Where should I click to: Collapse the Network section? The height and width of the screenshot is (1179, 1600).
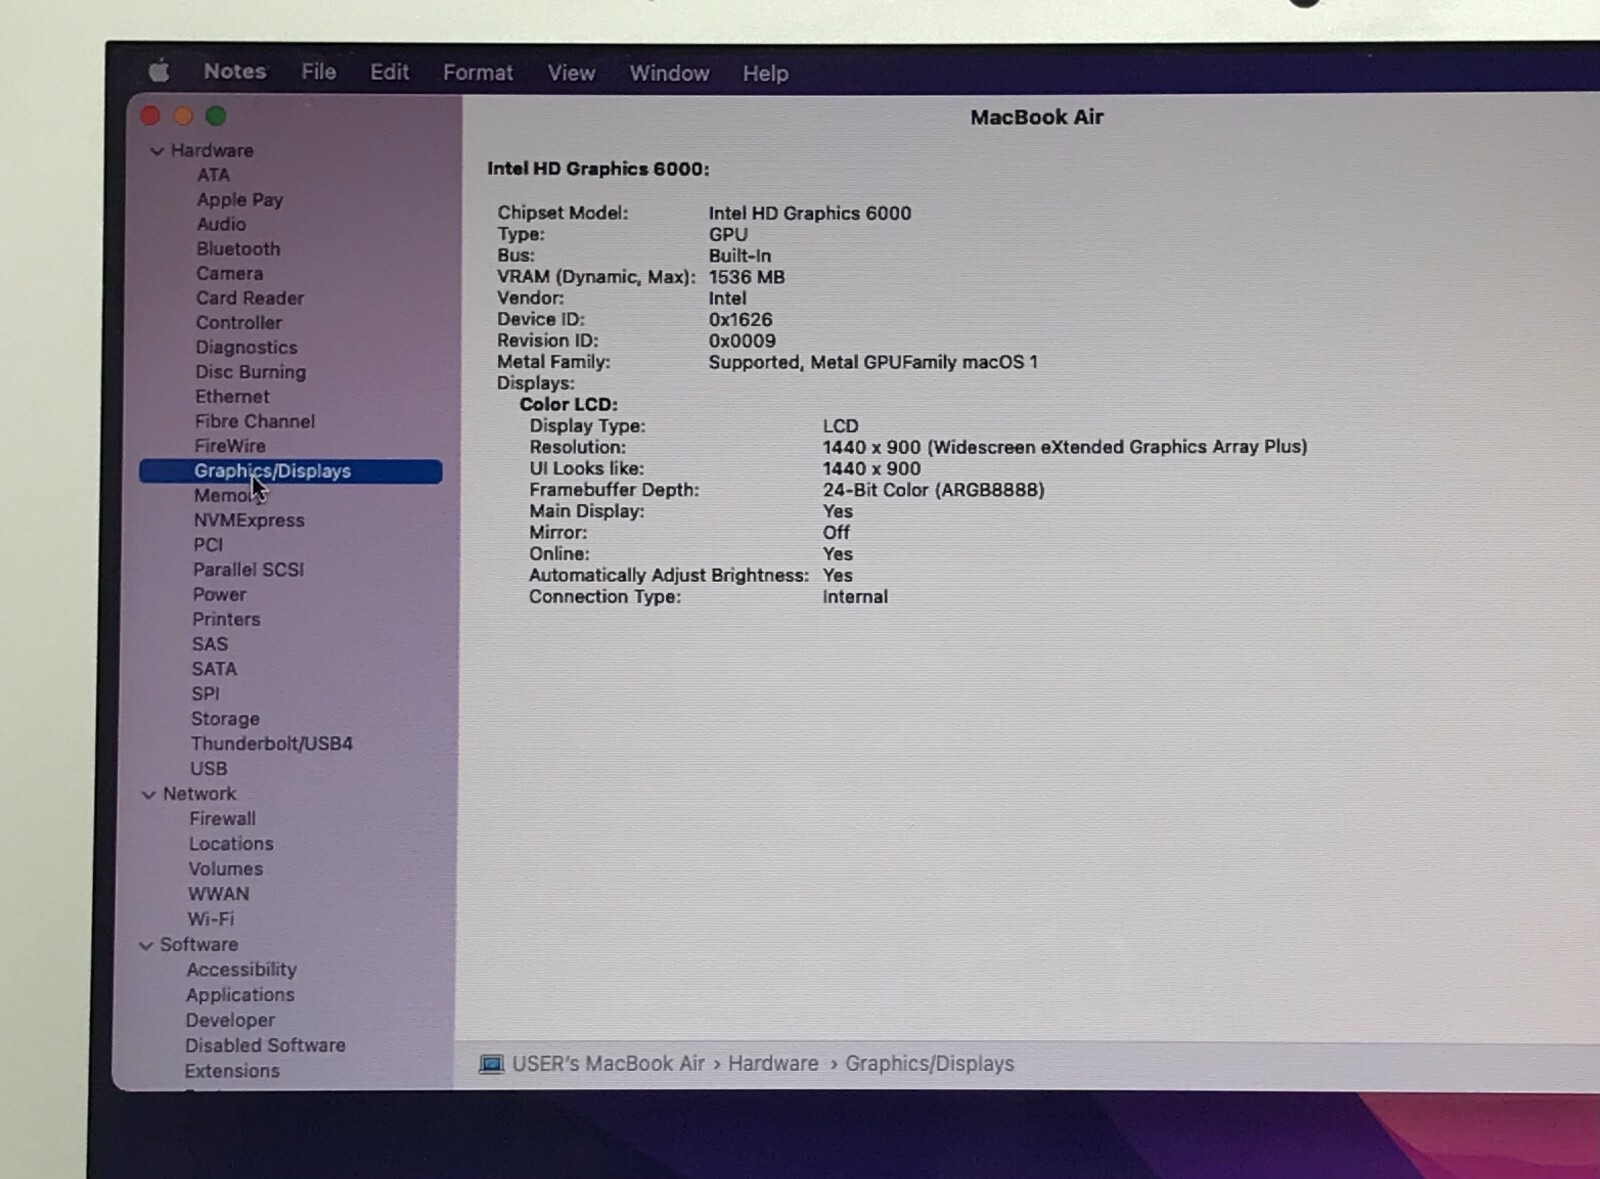[x=149, y=794]
